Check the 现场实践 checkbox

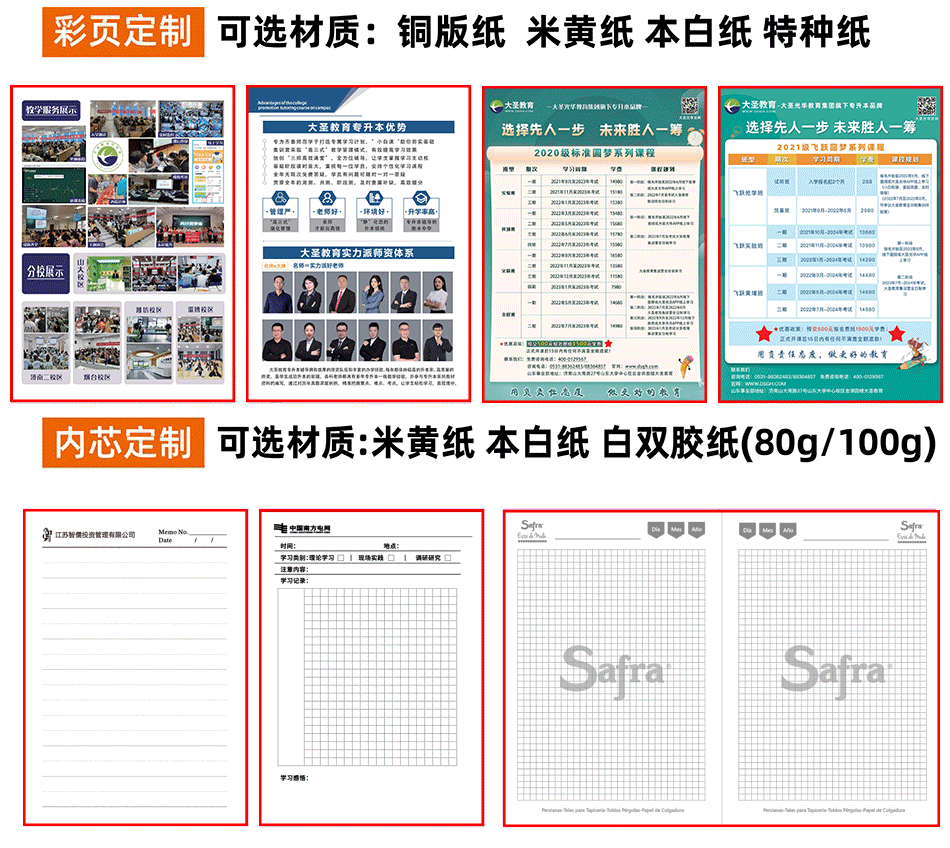click(x=391, y=558)
